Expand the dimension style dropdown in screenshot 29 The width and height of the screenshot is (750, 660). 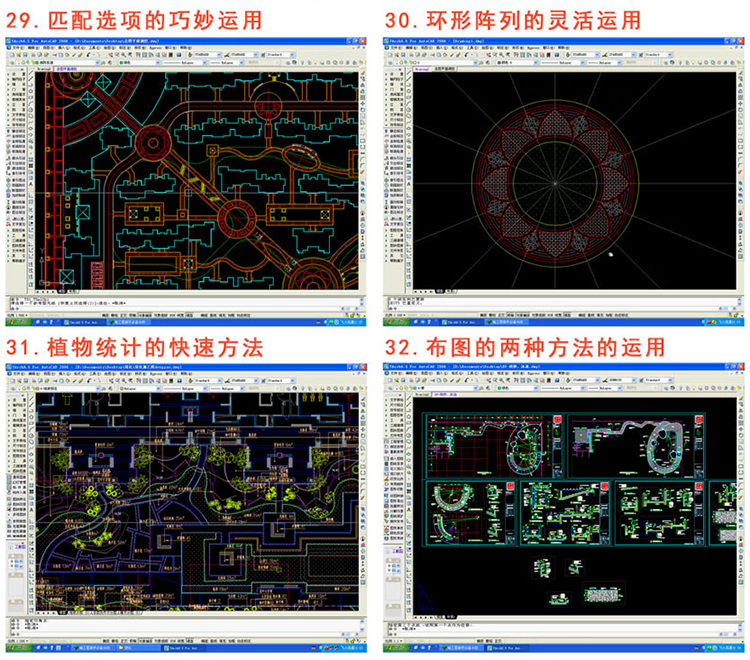click(x=255, y=55)
